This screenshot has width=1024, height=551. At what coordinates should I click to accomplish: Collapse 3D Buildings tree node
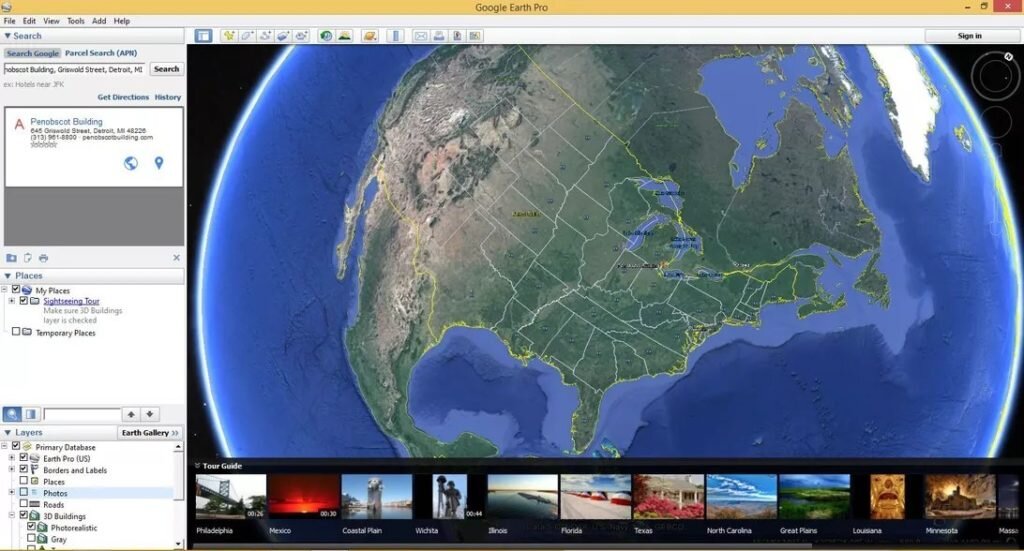point(12,515)
